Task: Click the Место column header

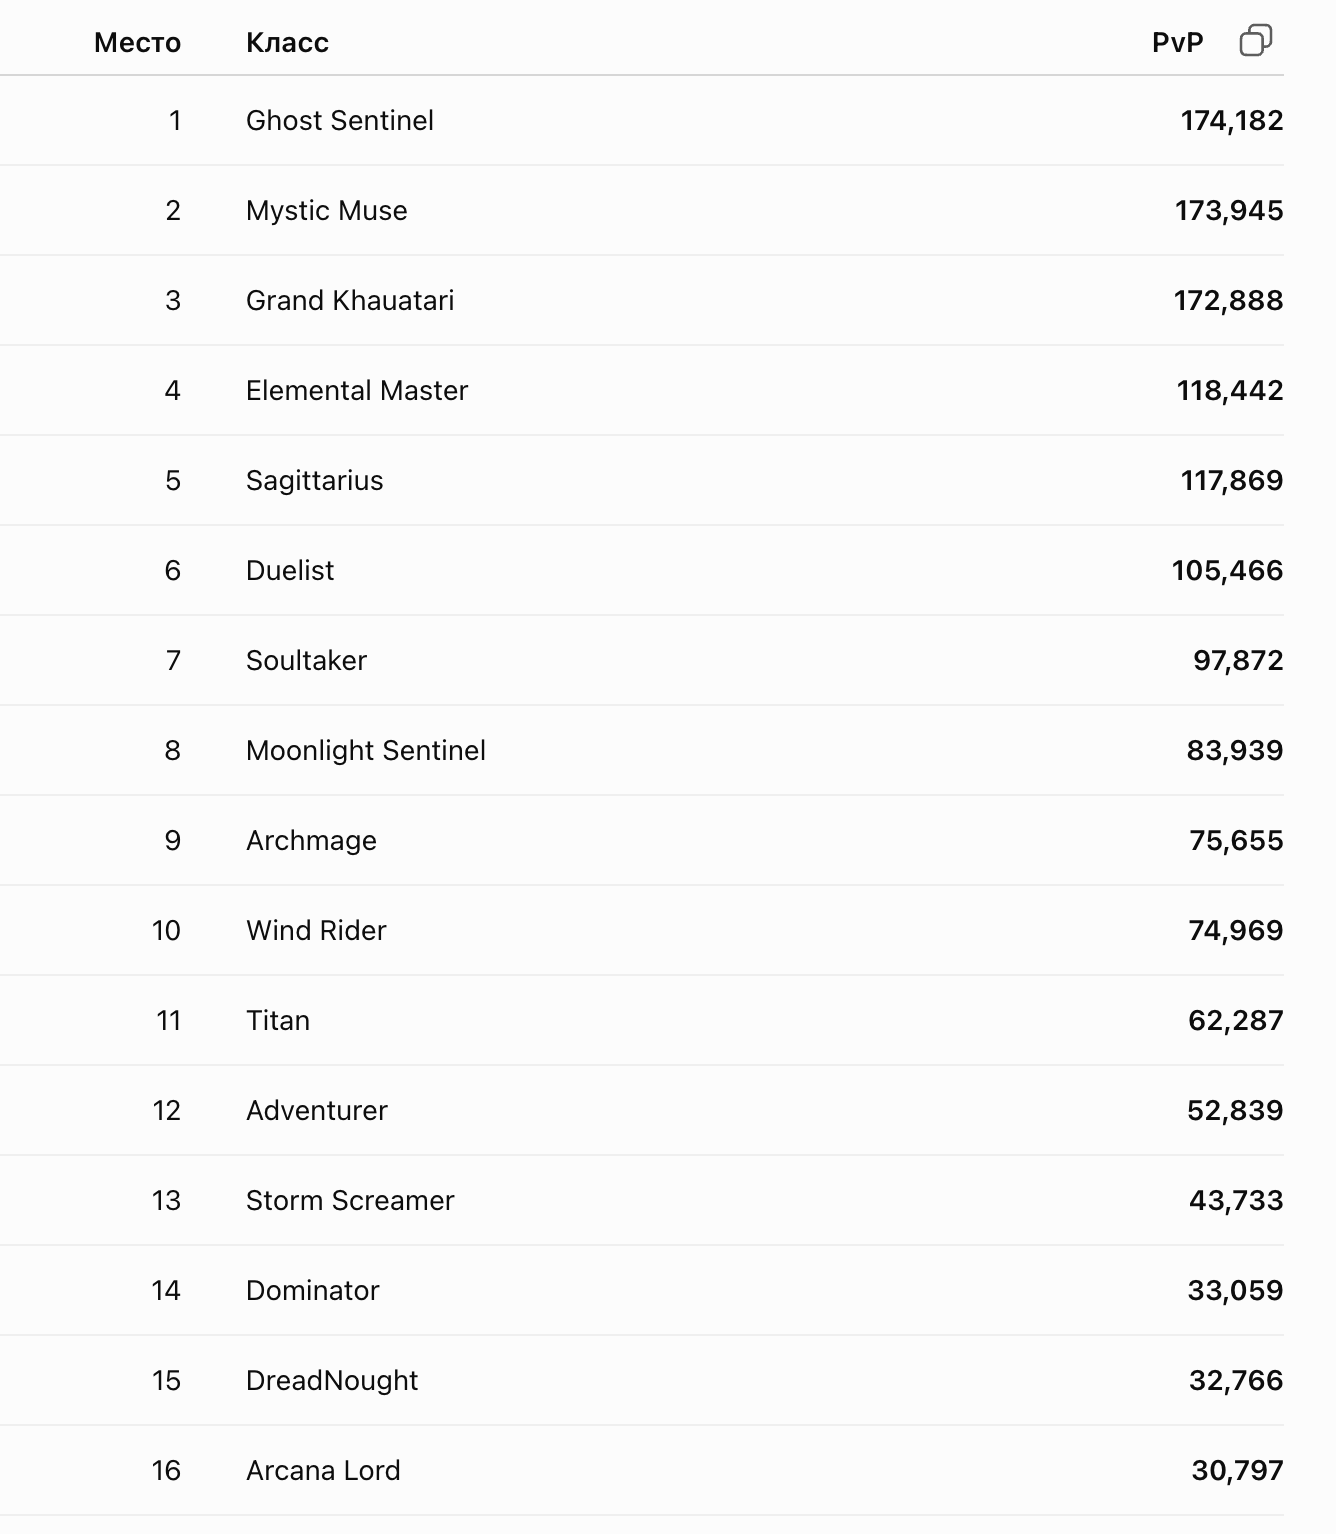Action: coord(137,42)
